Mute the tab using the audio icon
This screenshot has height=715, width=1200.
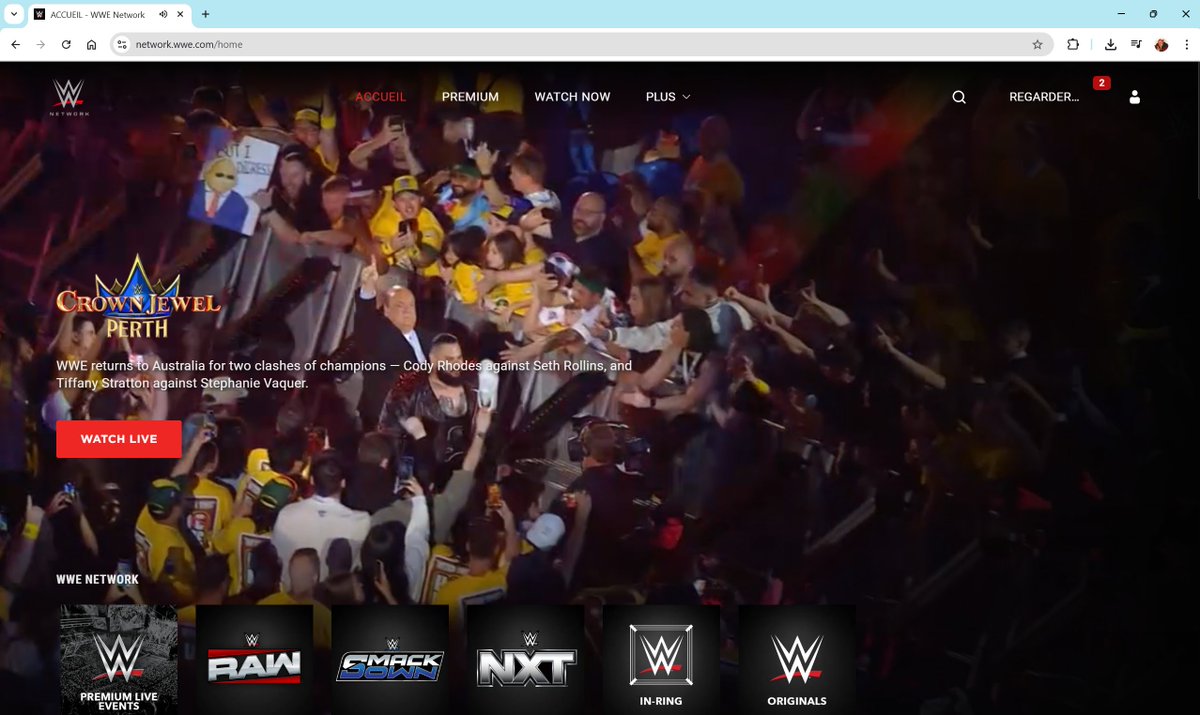tap(163, 15)
